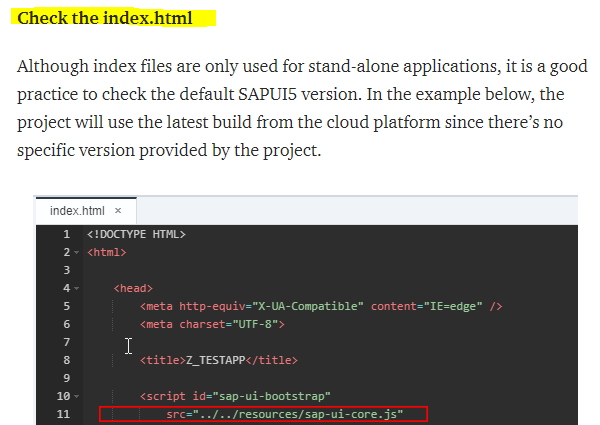This screenshot has width=600, height=425.
Task: Collapse the script tag fold arrow on line 10
Action: point(77,396)
